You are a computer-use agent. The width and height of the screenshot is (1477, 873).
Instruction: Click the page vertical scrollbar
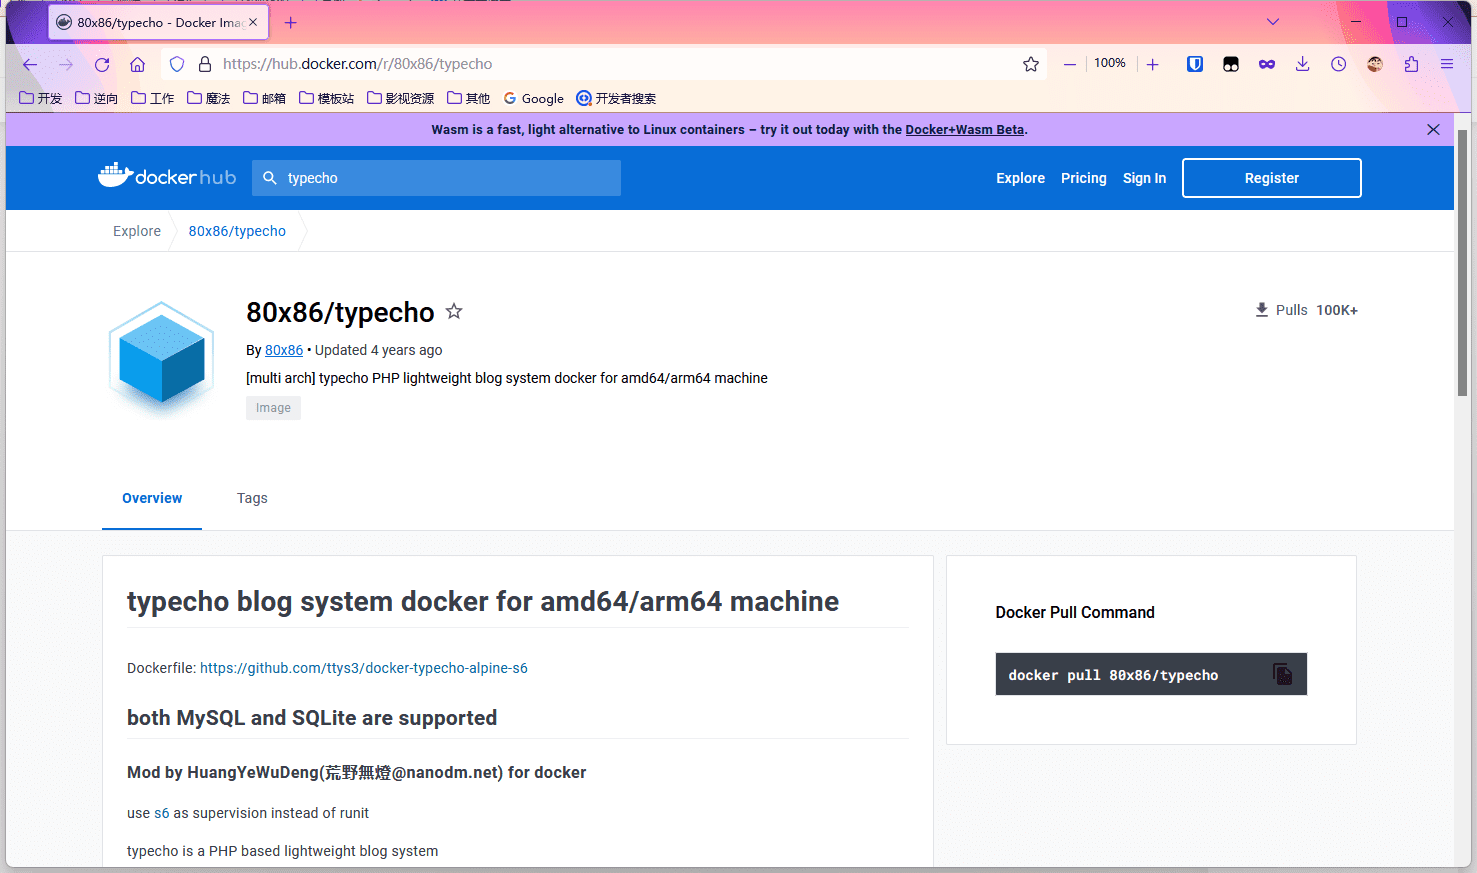pos(1462,262)
